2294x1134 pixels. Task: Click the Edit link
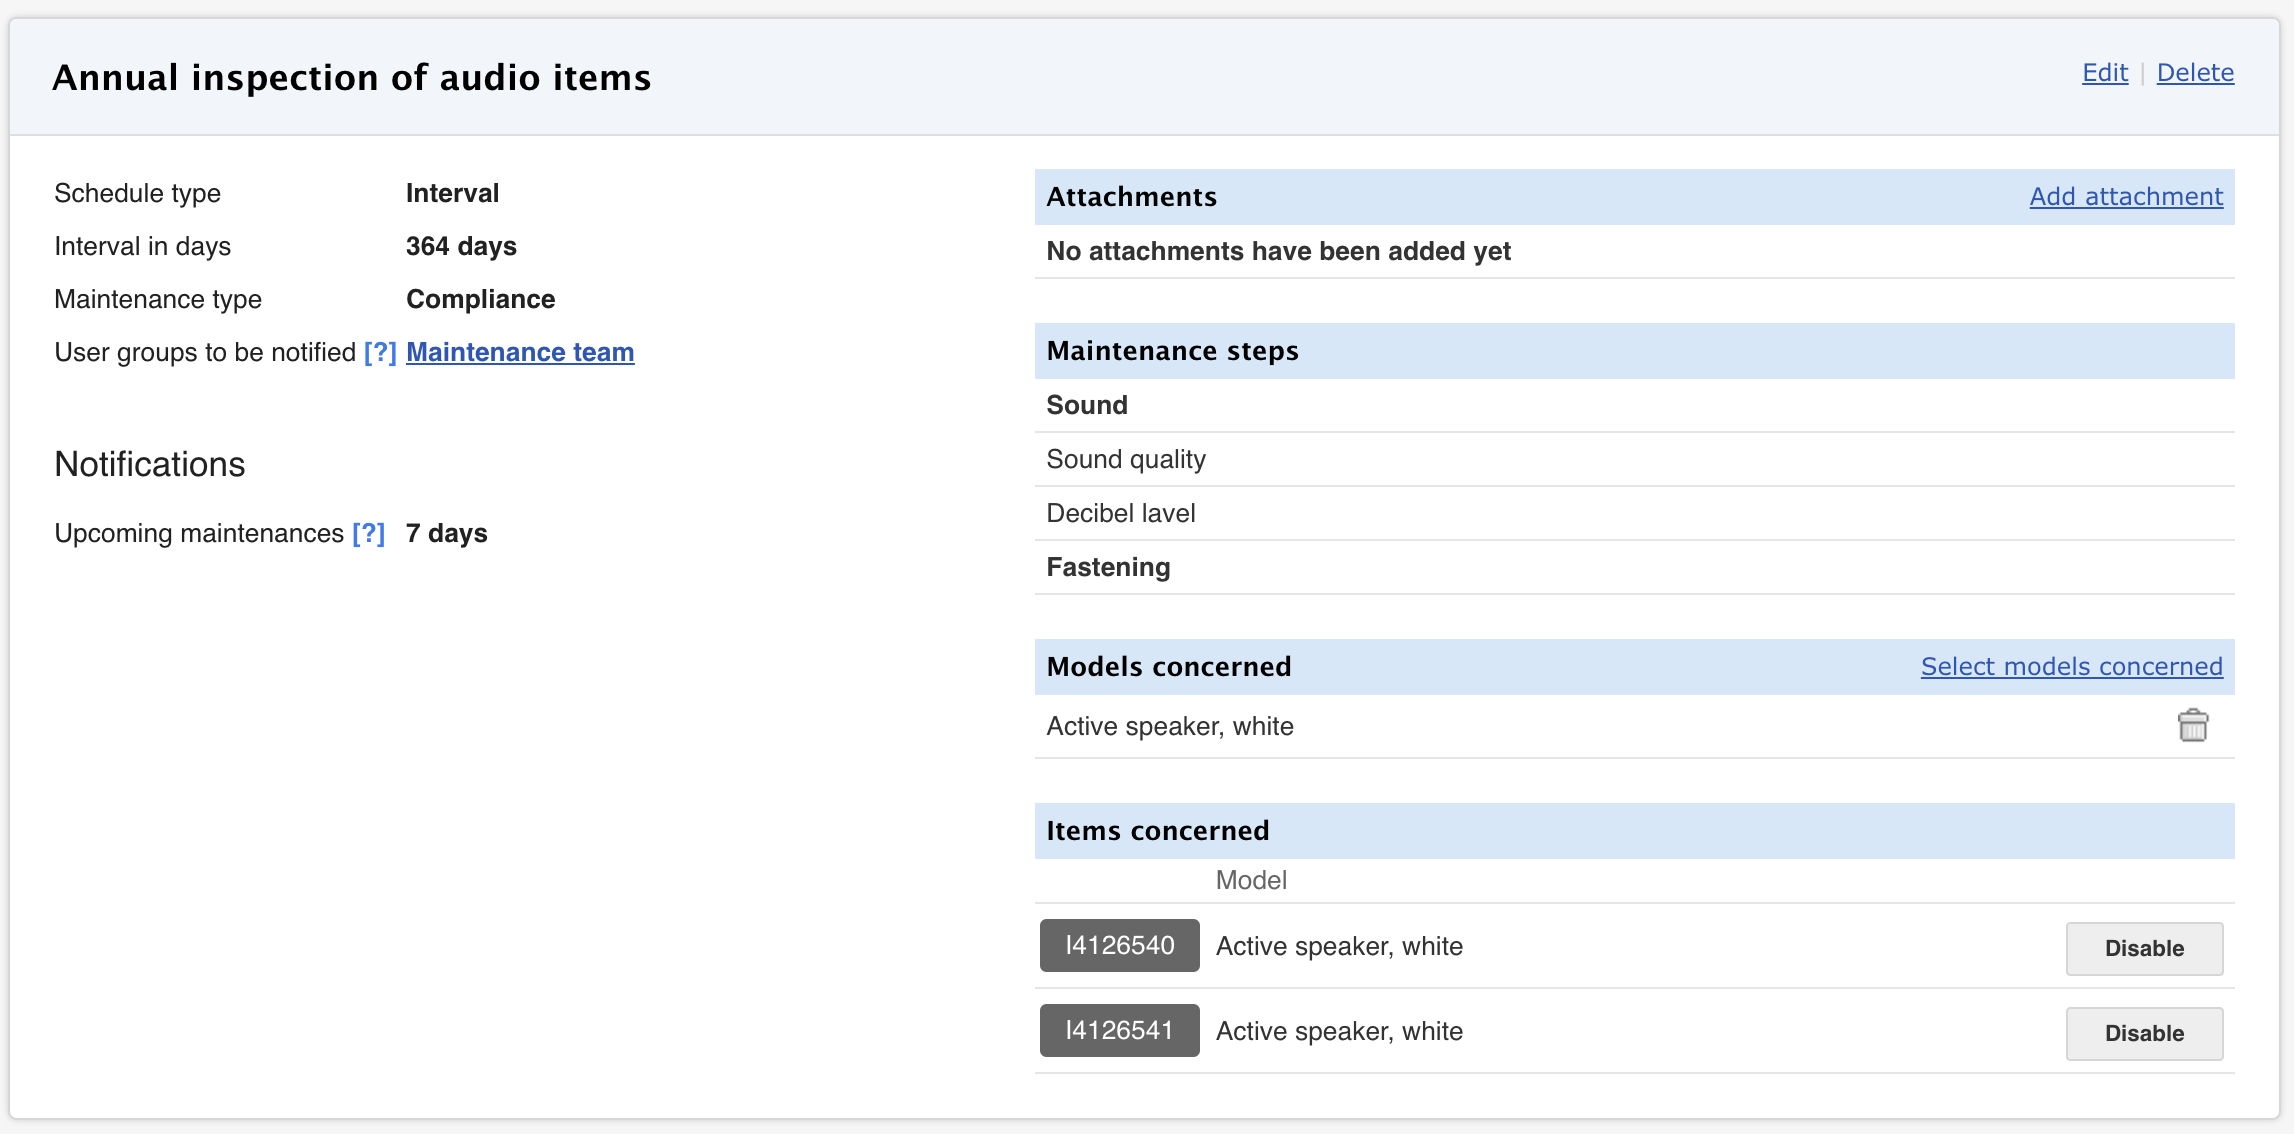[x=2104, y=73]
